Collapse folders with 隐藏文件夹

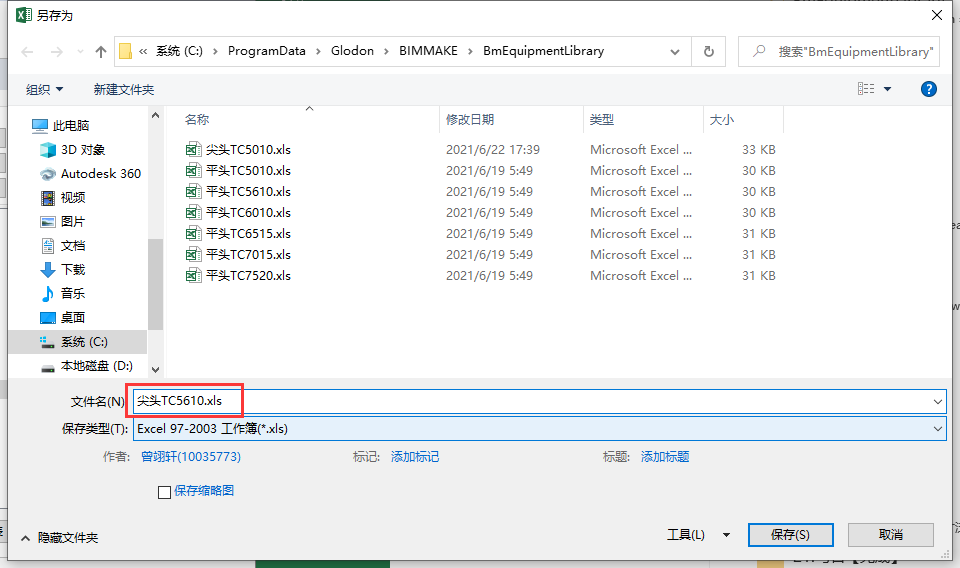[x=59, y=537]
